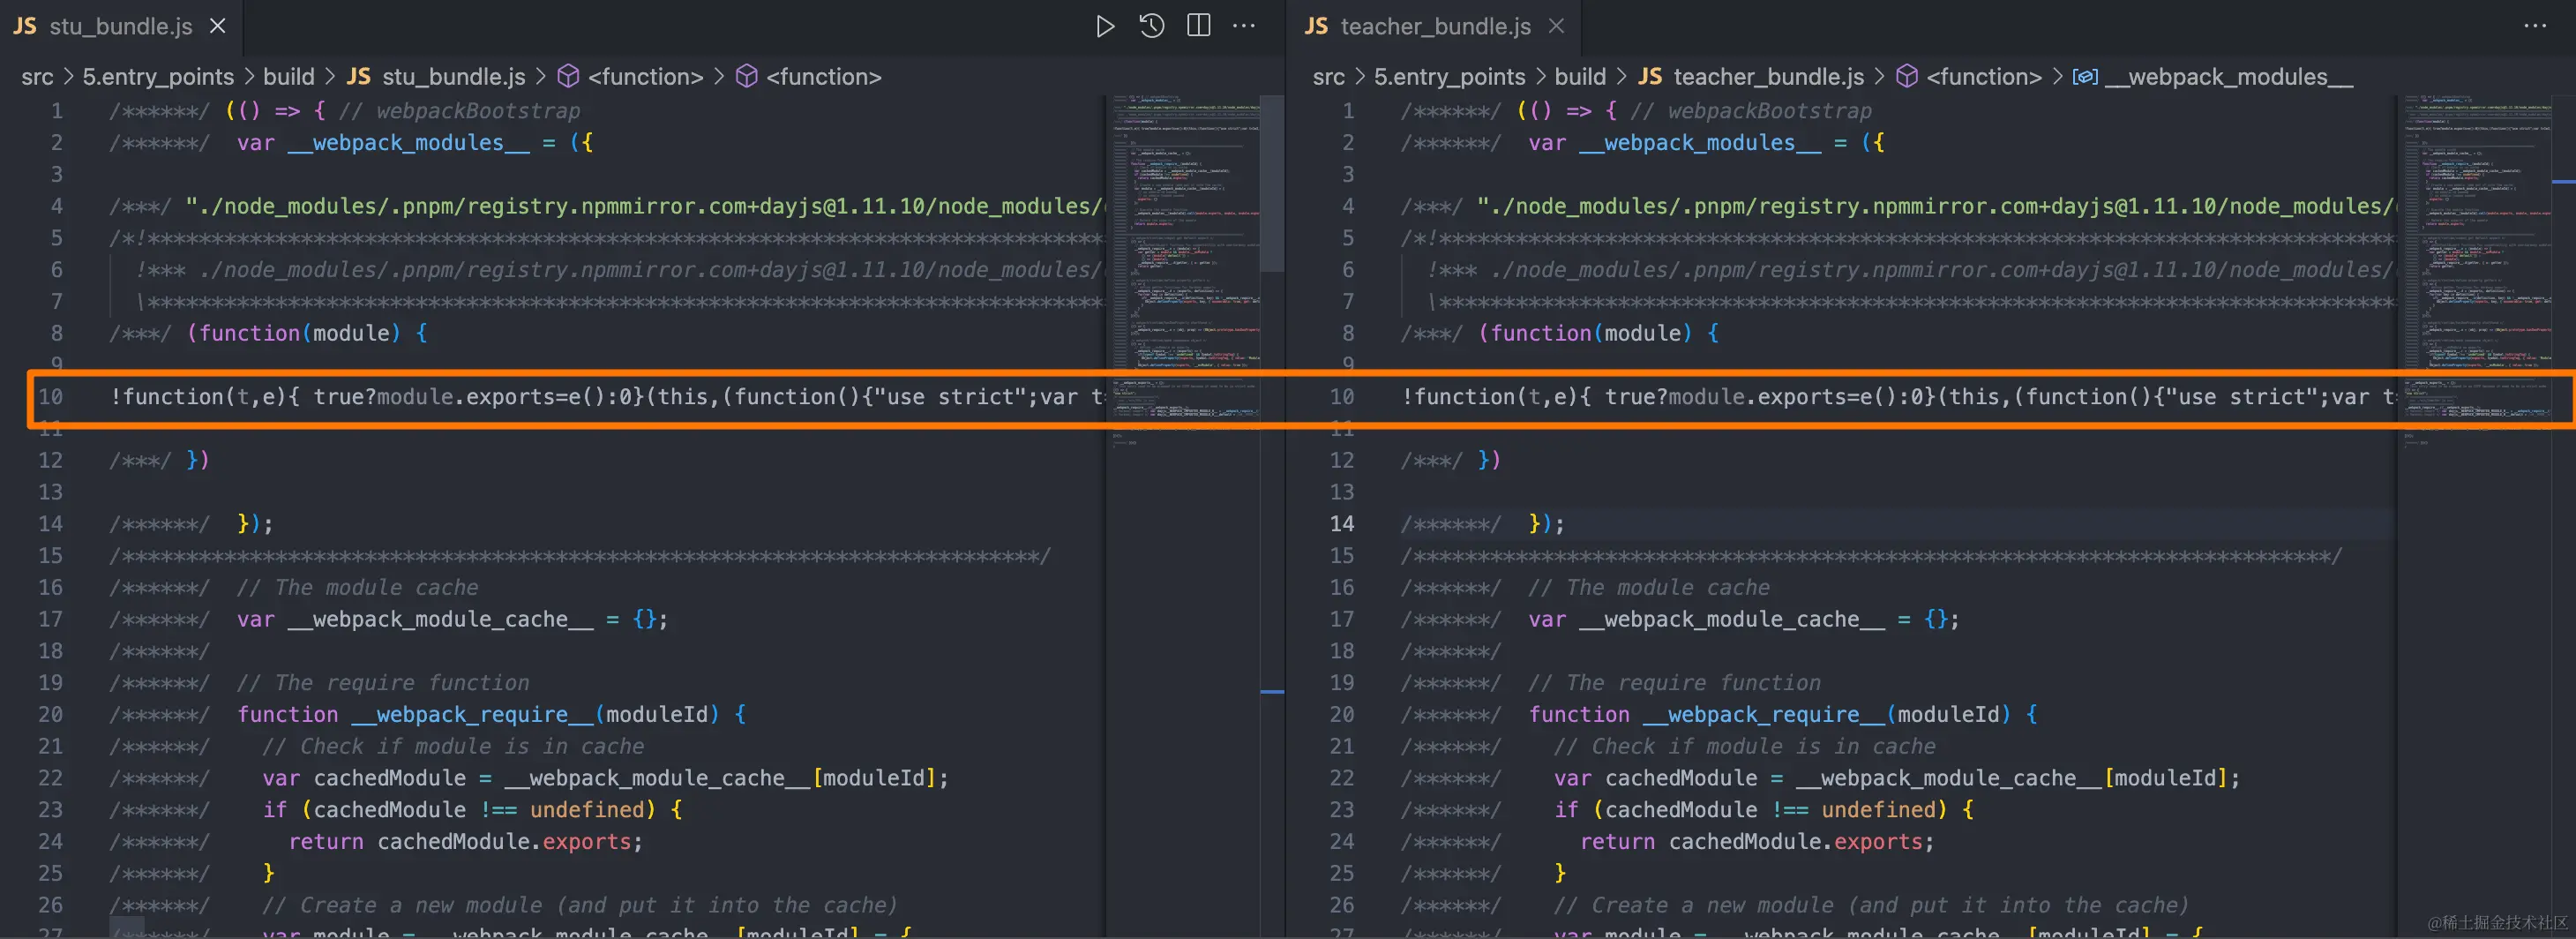Image resolution: width=2576 pixels, height=939 pixels.
Task: Click 'webpackBootstrap' comment in stu_bundle.js line 1
Action: click(x=478, y=110)
